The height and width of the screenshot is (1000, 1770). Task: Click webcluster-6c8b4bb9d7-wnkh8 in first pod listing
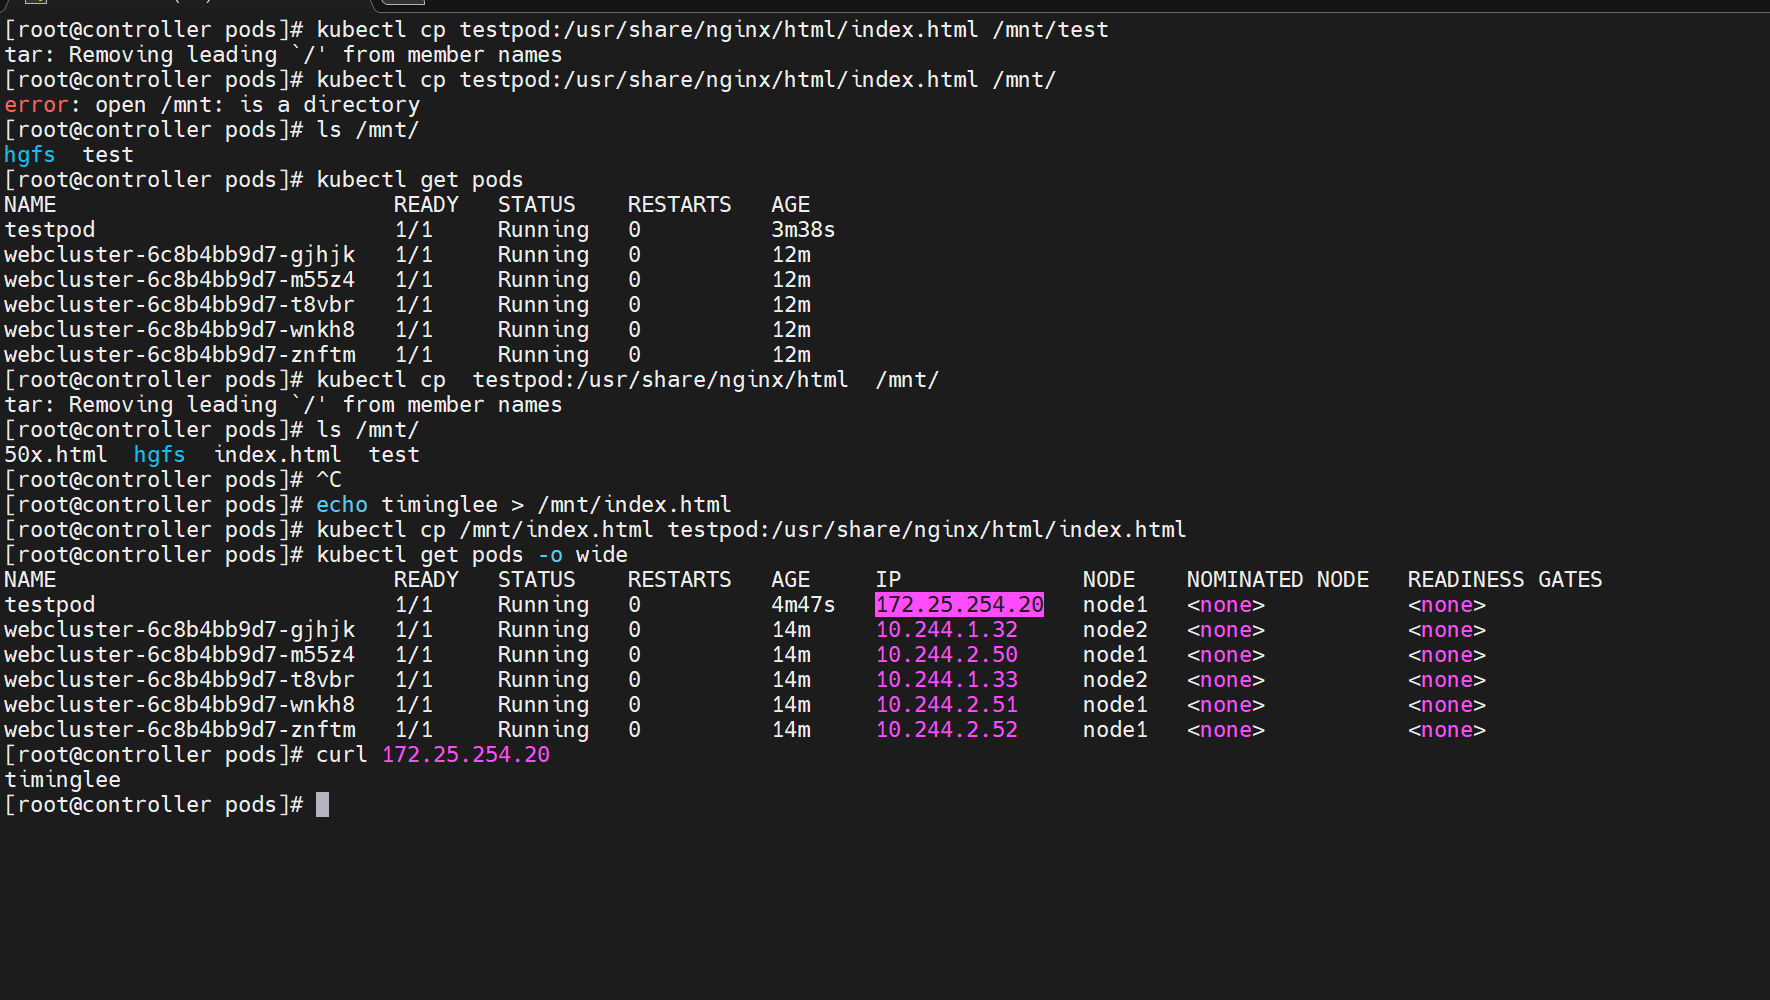point(180,330)
